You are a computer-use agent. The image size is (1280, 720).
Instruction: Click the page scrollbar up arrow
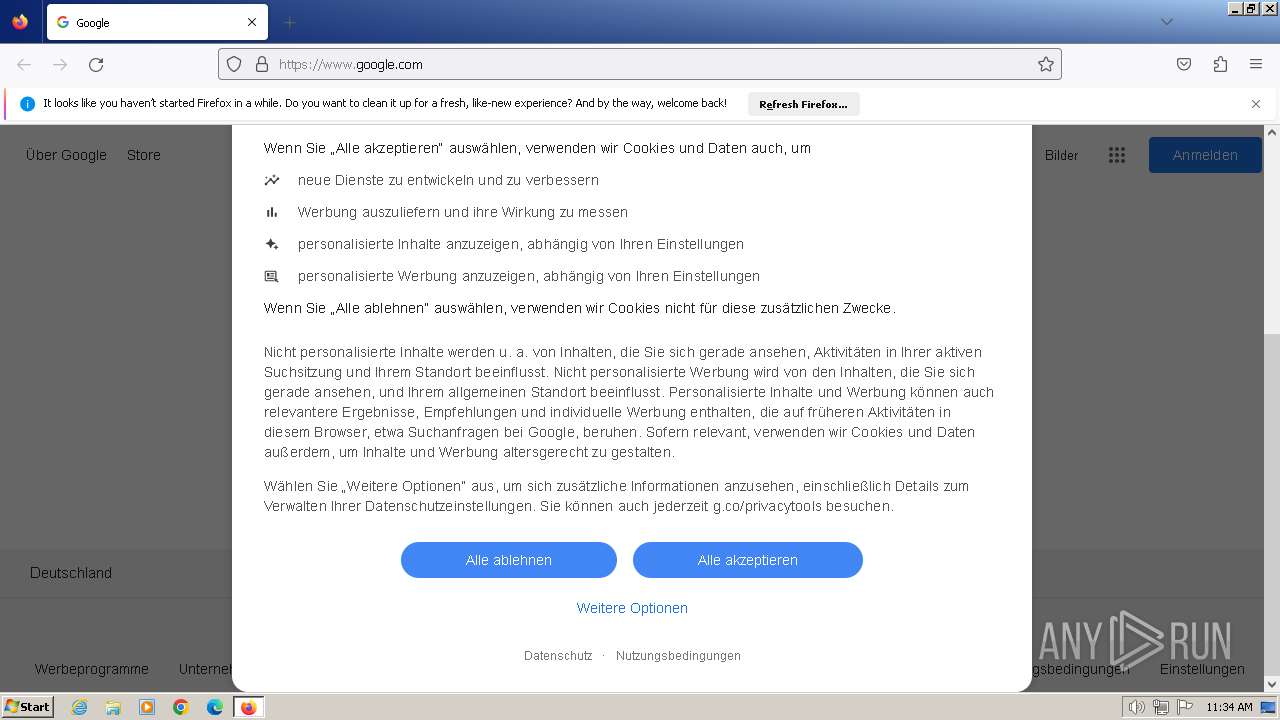1272,132
